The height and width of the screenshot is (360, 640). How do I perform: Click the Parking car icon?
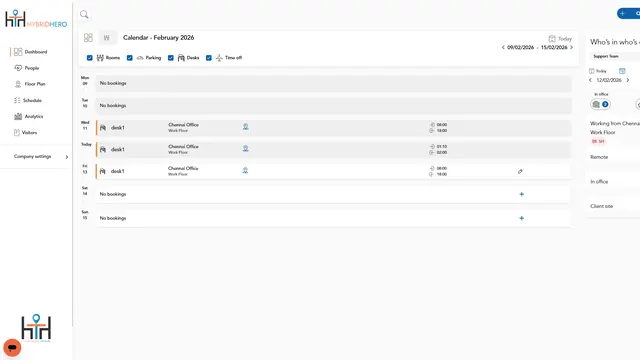tap(140, 58)
